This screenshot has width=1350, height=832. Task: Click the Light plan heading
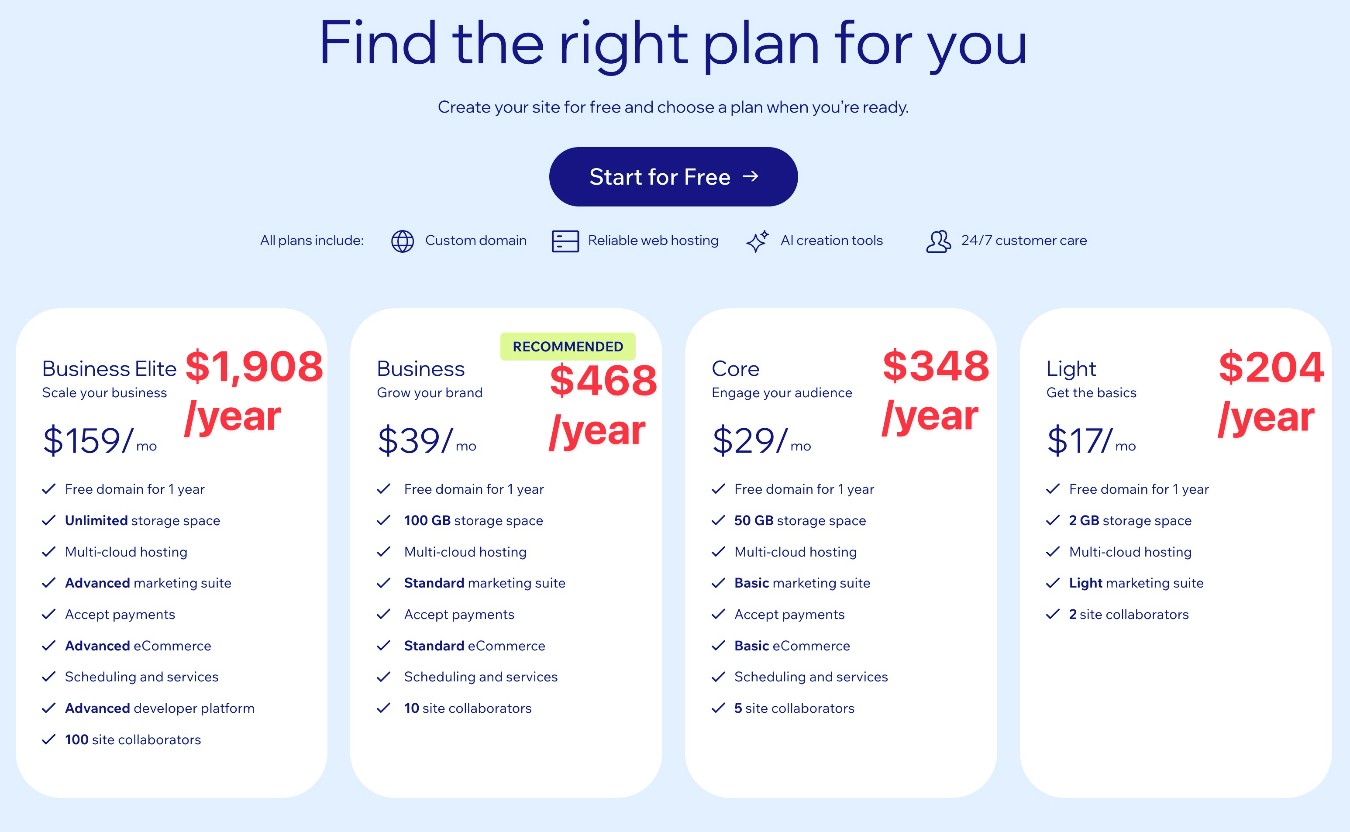click(1070, 368)
